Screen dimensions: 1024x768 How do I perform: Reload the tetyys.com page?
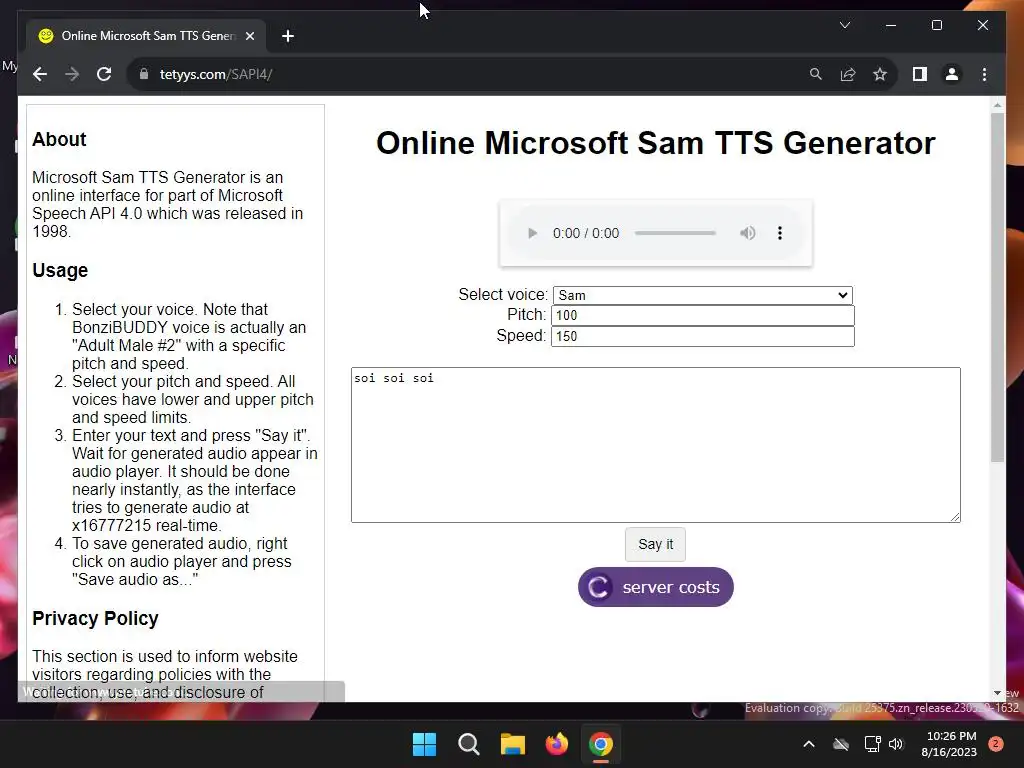click(104, 74)
